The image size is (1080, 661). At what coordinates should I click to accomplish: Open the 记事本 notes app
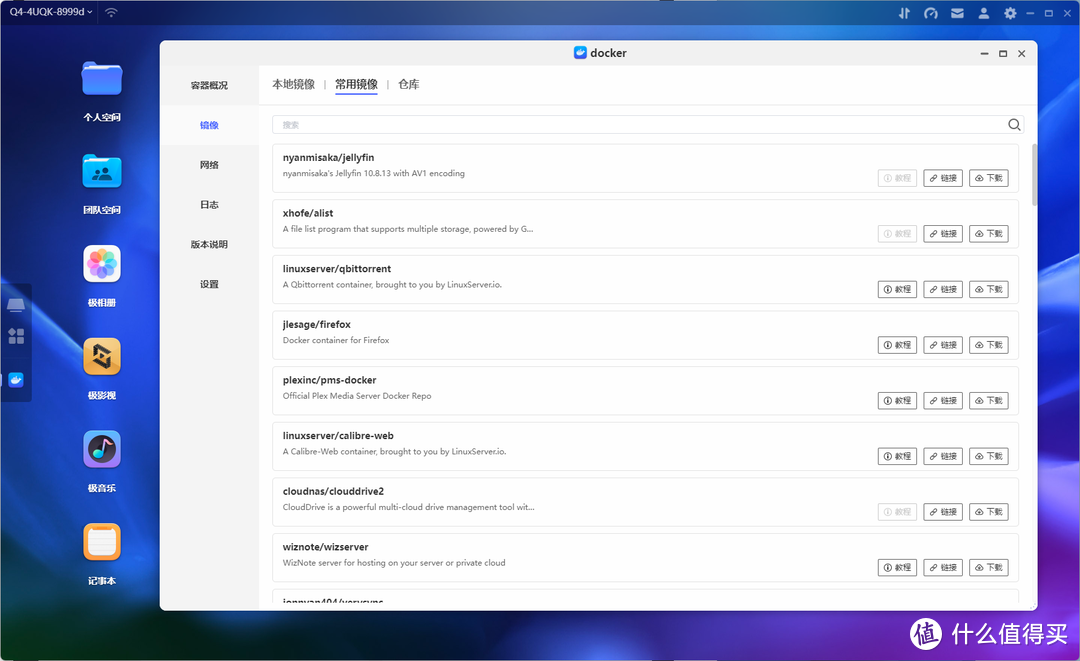click(x=101, y=542)
